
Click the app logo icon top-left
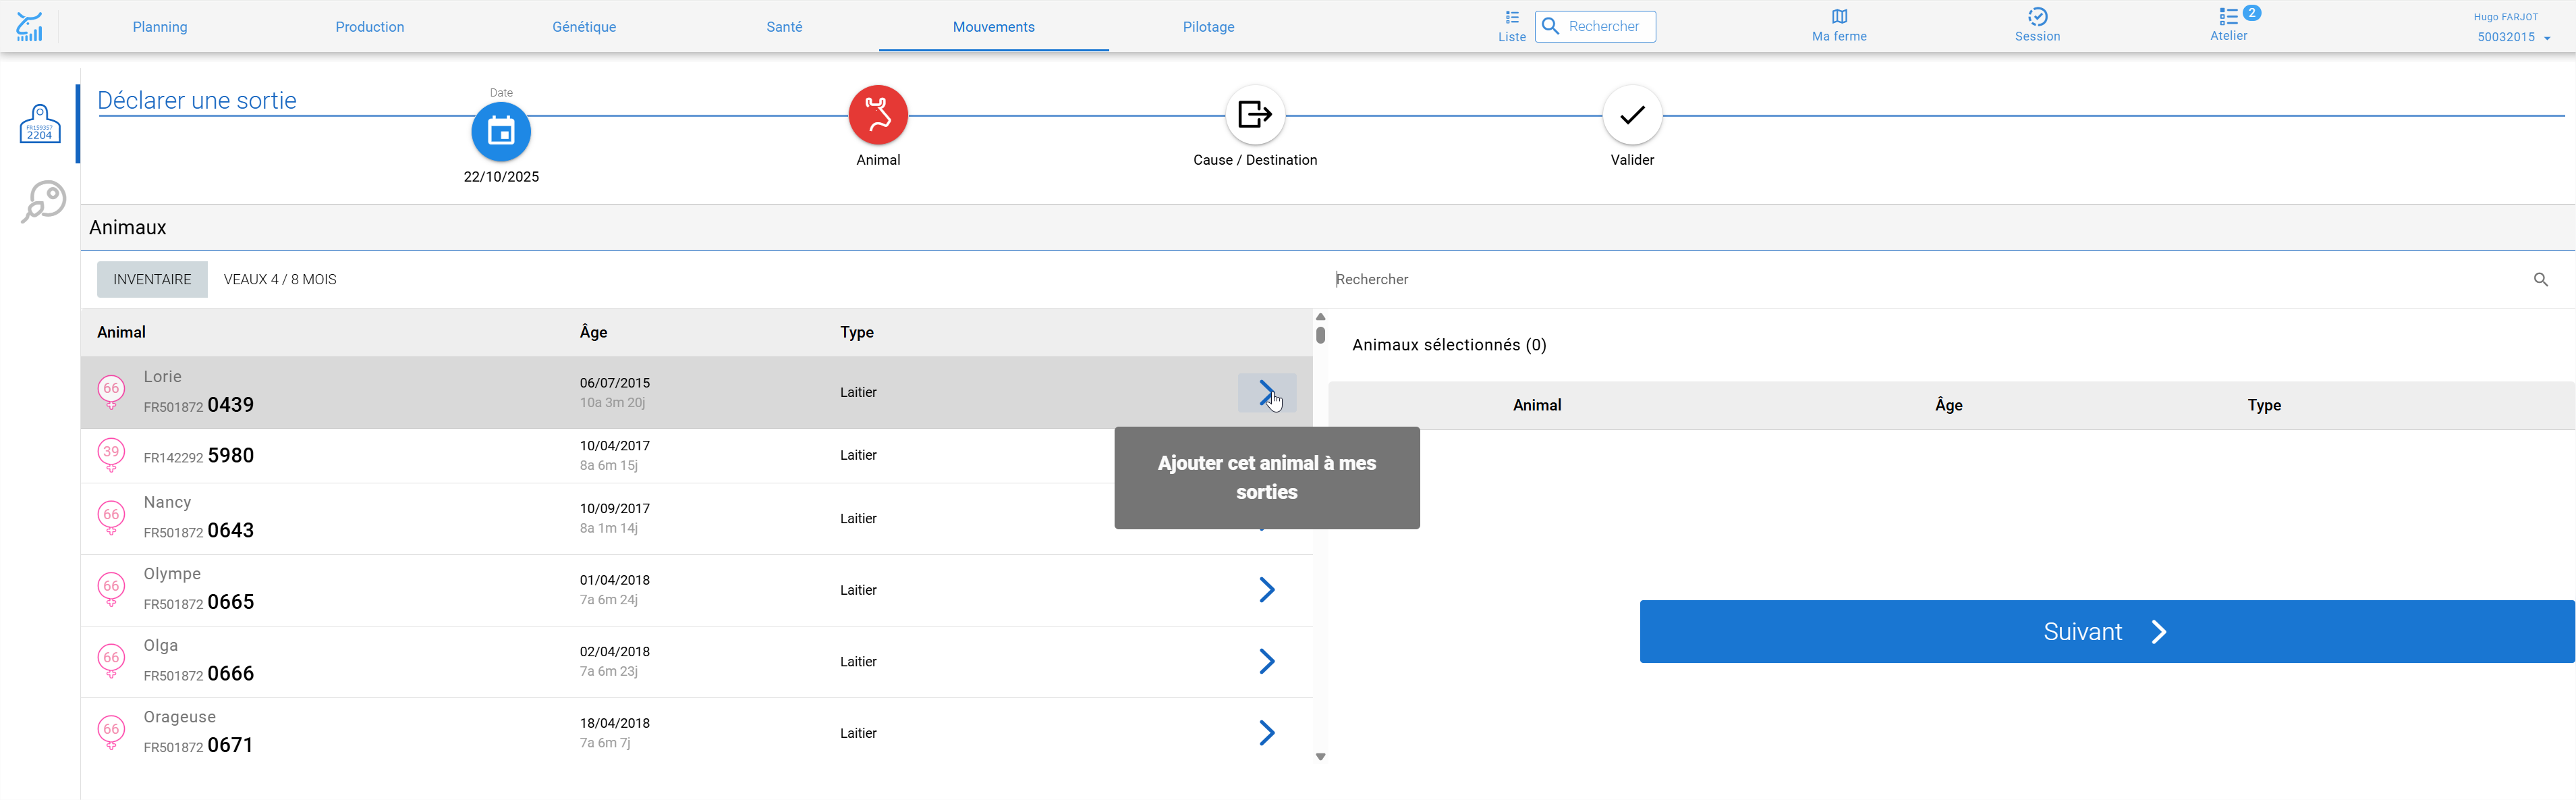coord(30,26)
